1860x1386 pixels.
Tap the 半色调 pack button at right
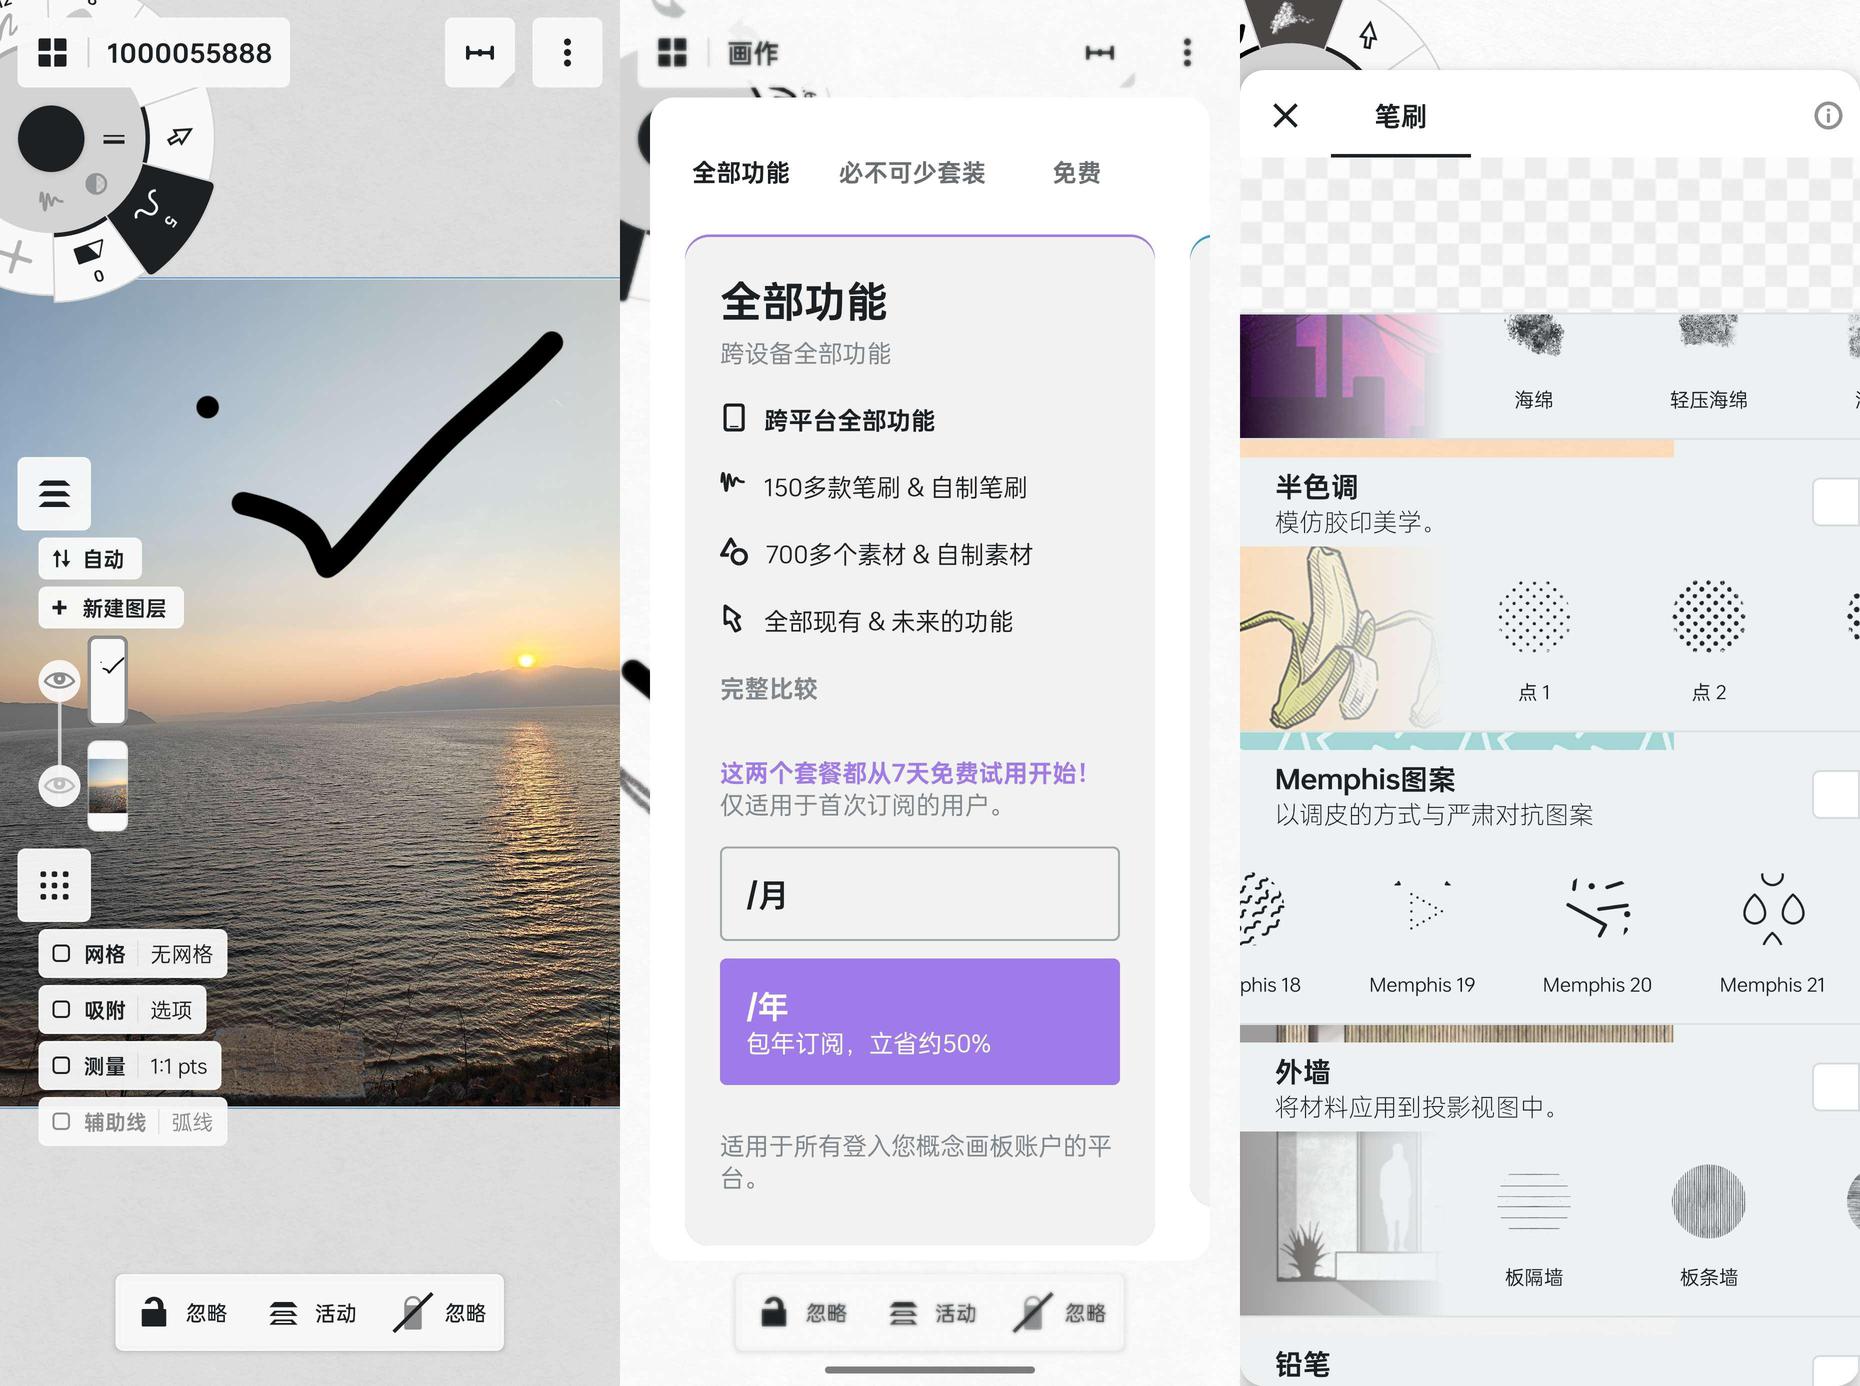click(1836, 502)
